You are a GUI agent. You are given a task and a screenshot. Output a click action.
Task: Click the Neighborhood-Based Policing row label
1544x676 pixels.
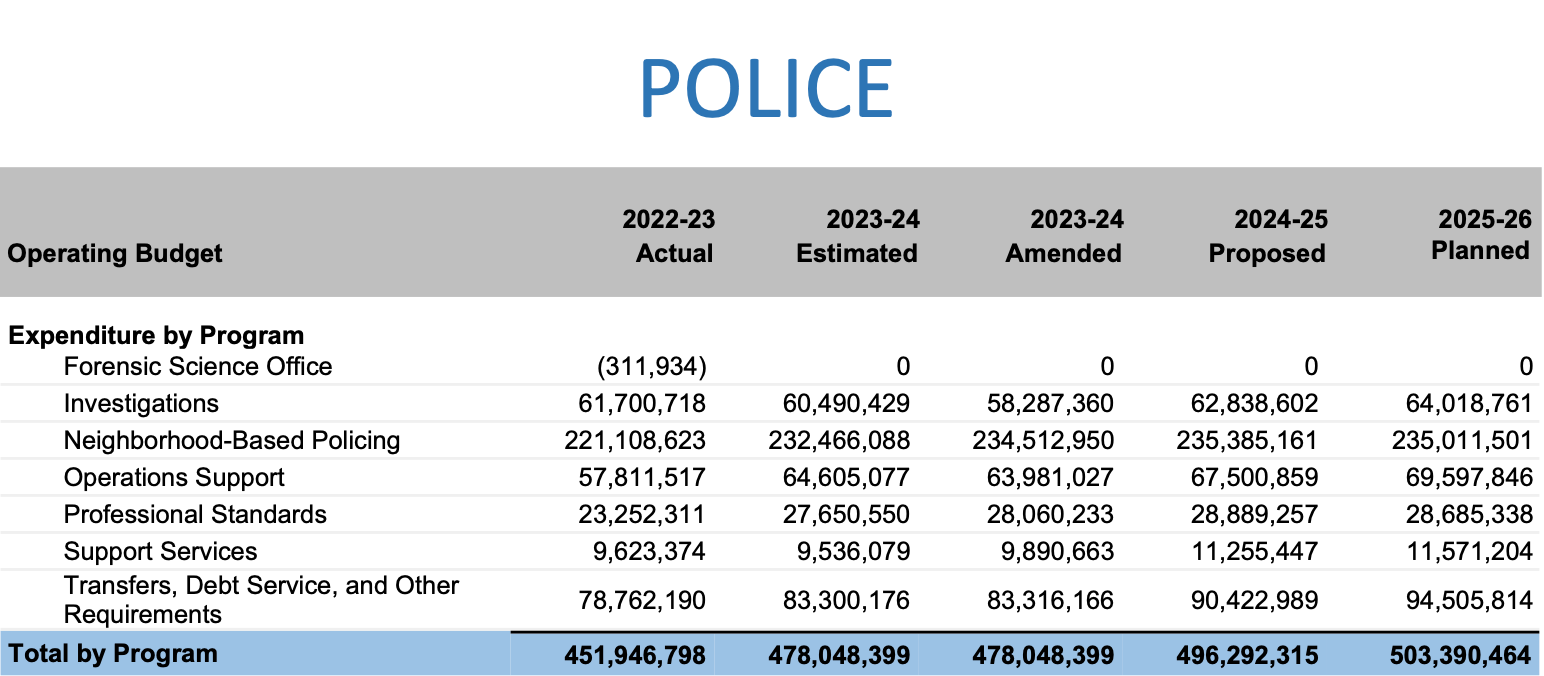coord(232,440)
